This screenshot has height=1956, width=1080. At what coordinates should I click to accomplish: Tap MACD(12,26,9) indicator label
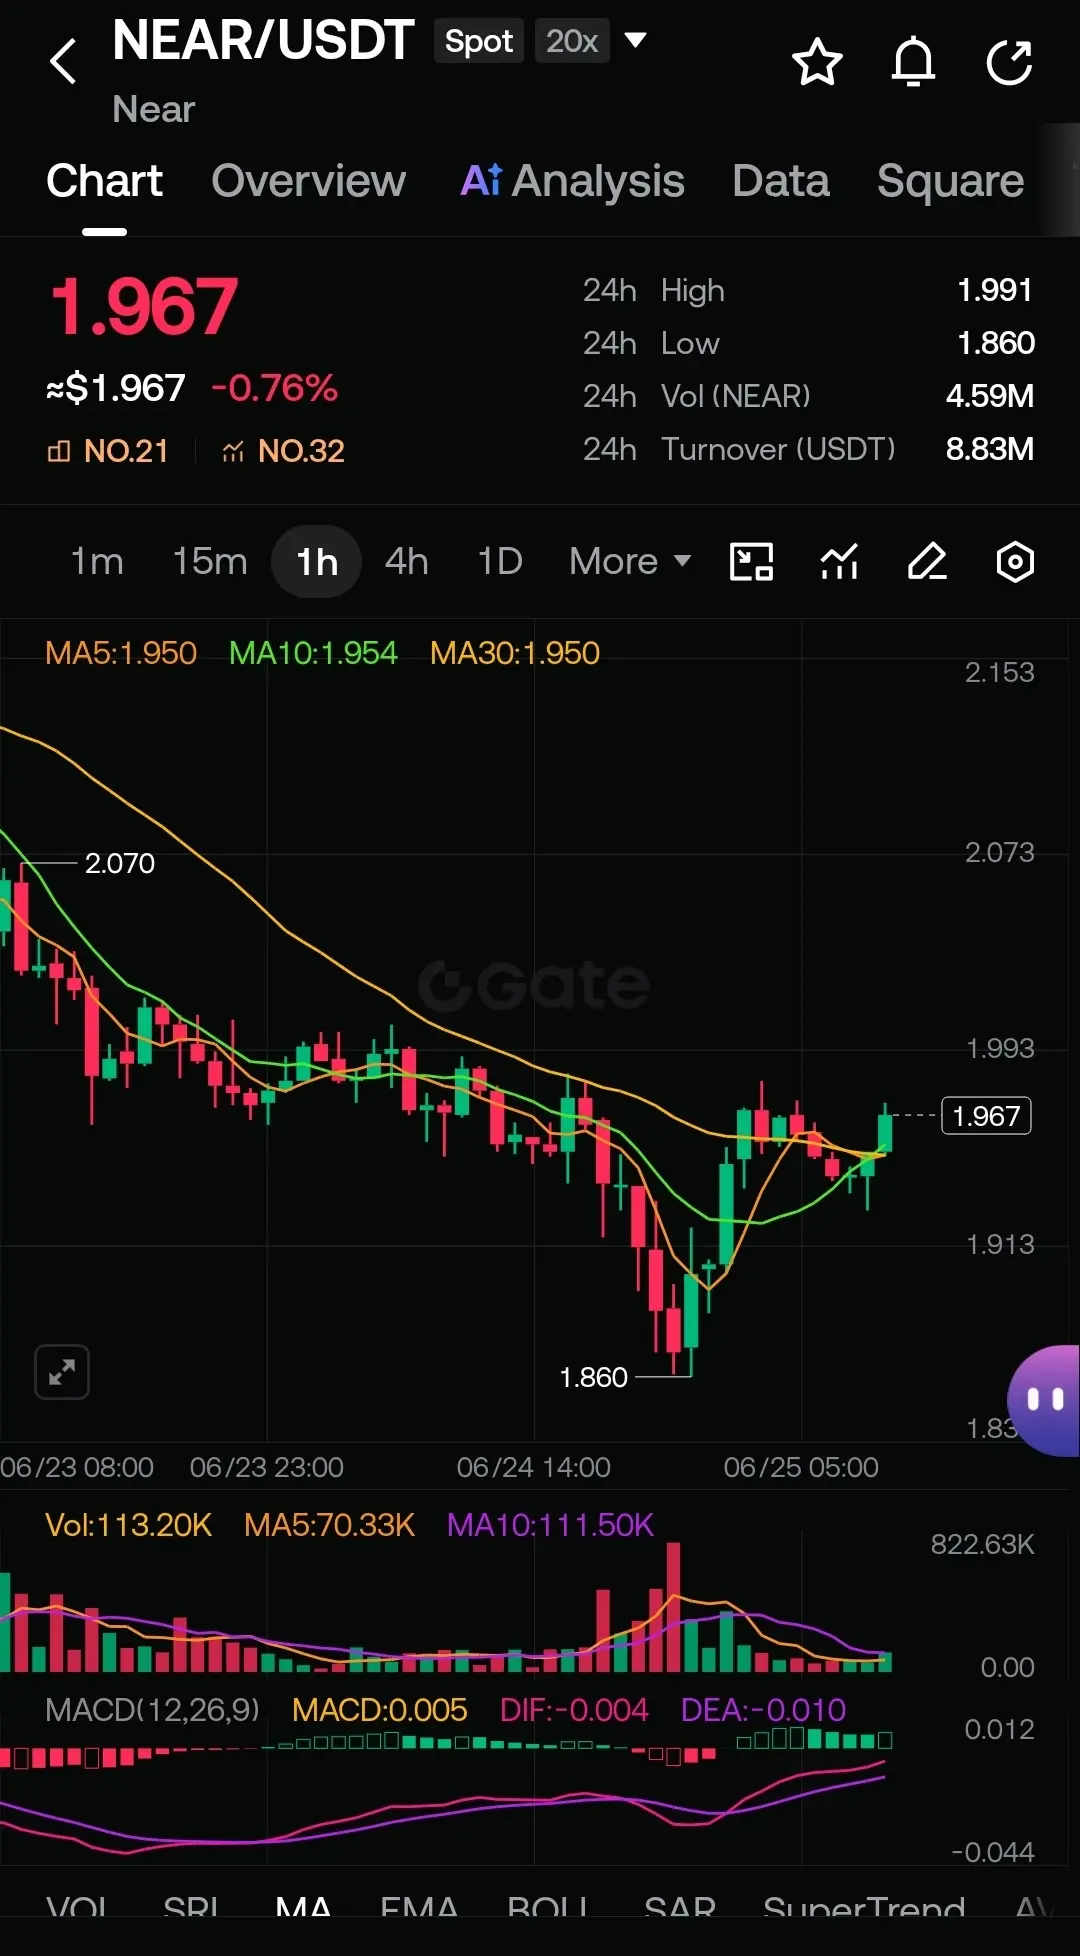[x=152, y=1710]
